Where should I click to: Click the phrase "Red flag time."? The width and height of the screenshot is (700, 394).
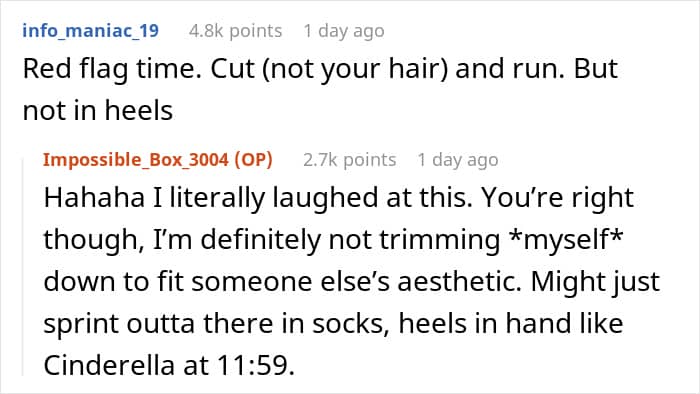click(x=112, y=70)
